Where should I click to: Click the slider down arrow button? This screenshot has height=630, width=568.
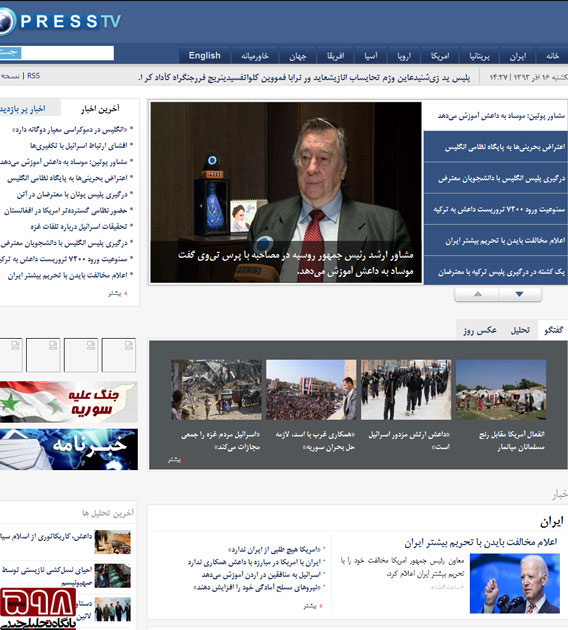tap(519, 295)
